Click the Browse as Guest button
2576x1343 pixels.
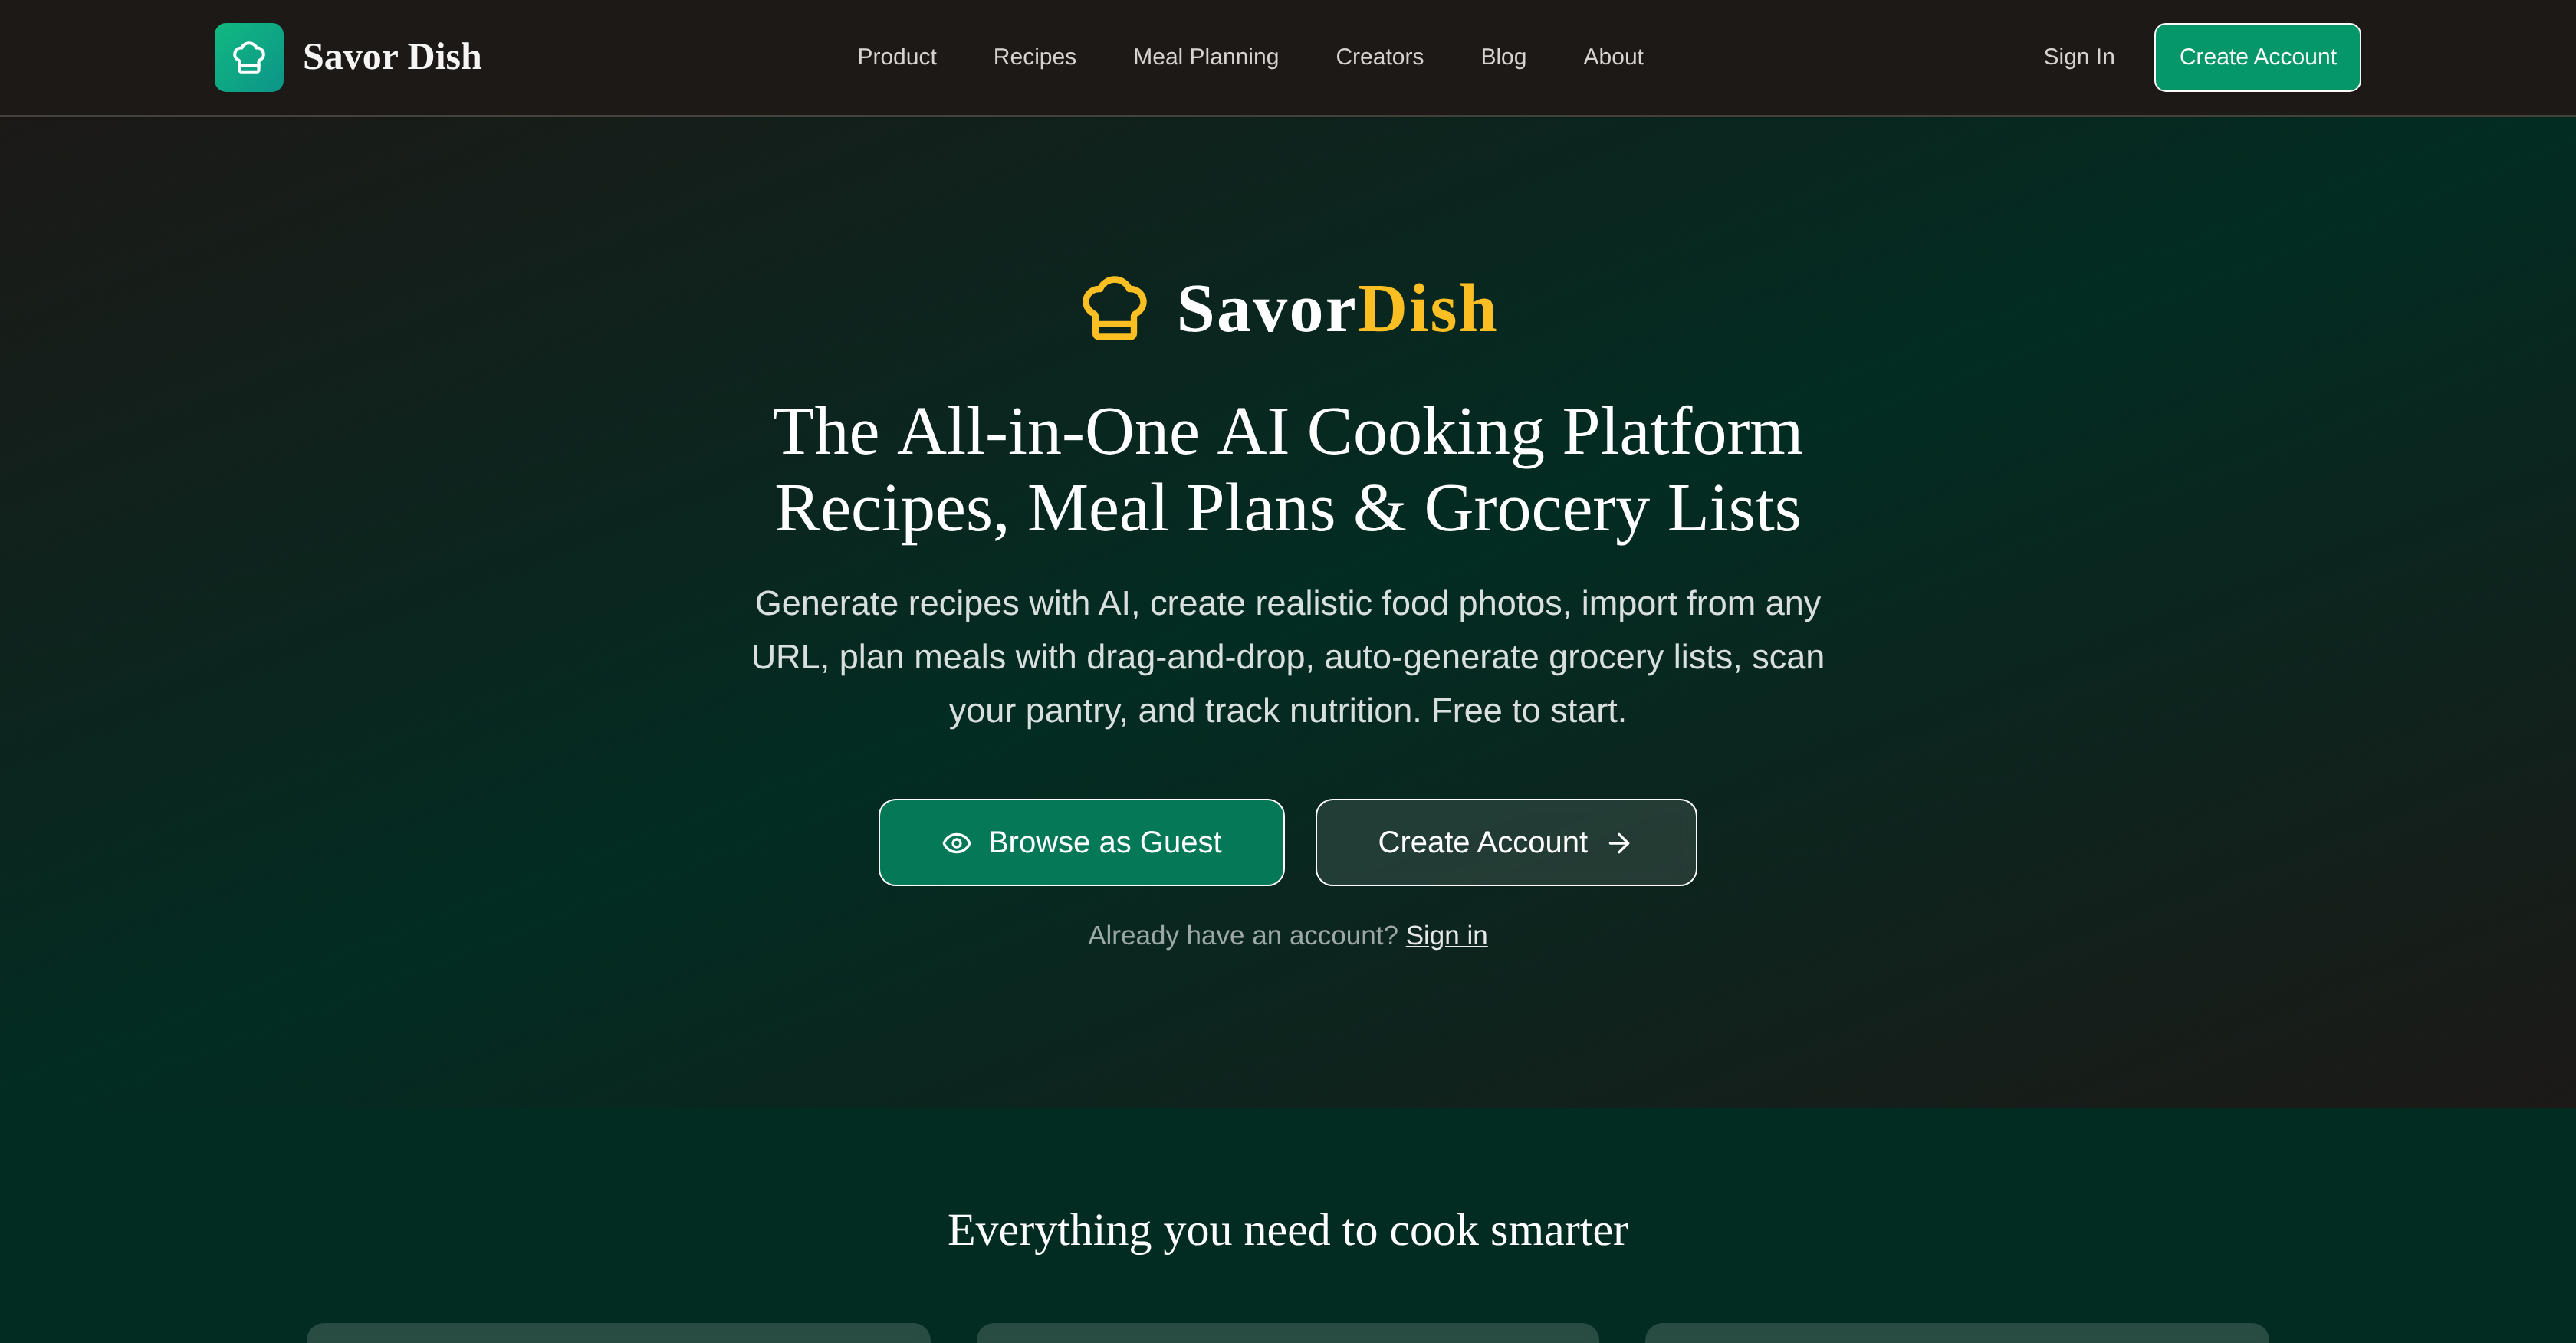[x=1081, y=842]
